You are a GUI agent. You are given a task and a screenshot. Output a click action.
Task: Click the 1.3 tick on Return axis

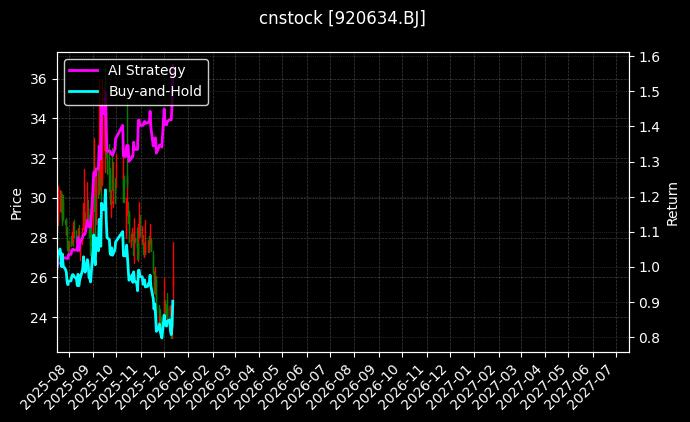click(x=648, y=162)
